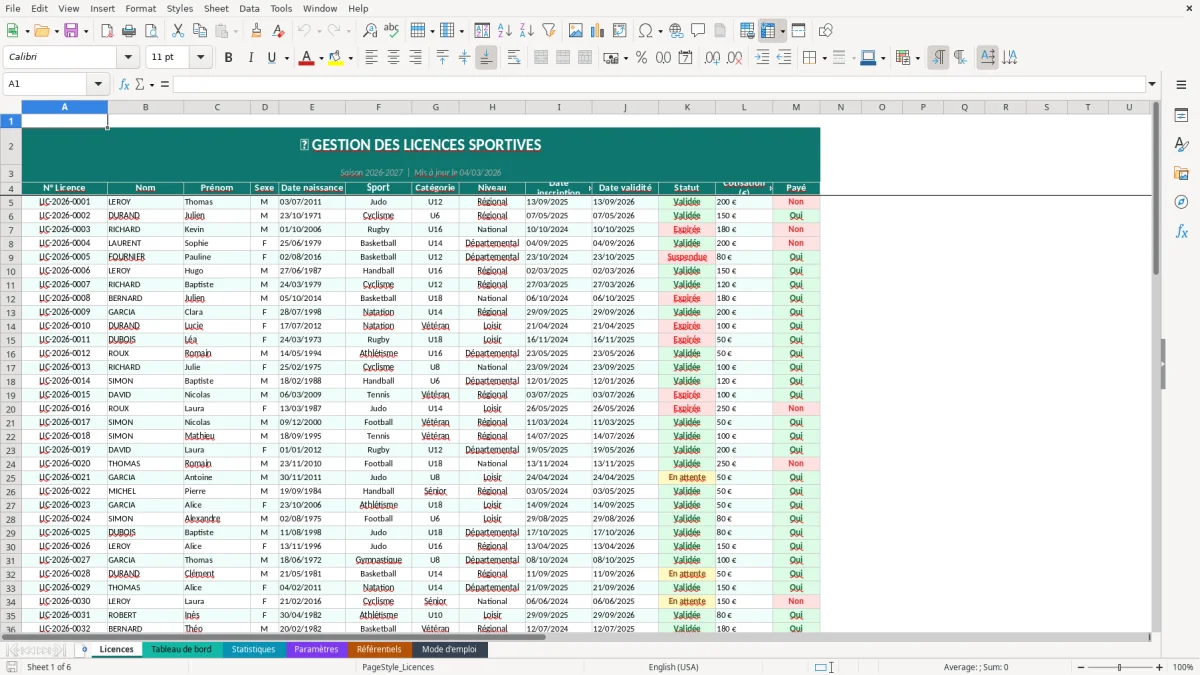Screen dimensions: 1200x675
Task: Insert a comment
Action: 698,31
